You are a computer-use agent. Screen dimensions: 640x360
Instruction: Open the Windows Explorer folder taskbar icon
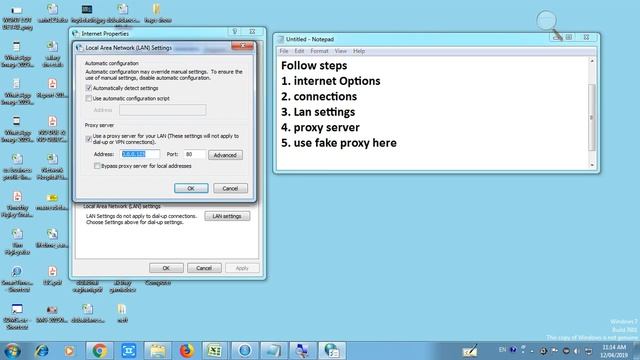[158, 351]
